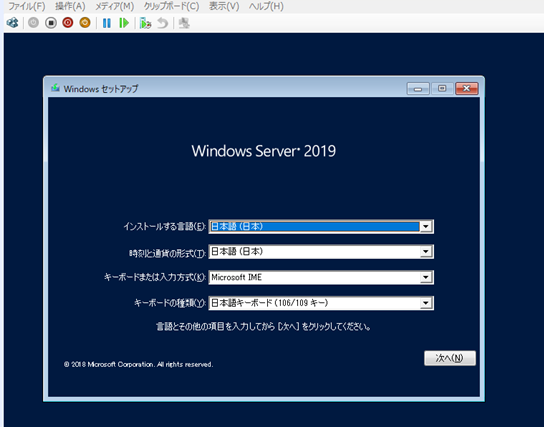This screenshot has width=544, height=427.
Task: Click the キーボードの種類(Y) label
Action: coord(170,303)
